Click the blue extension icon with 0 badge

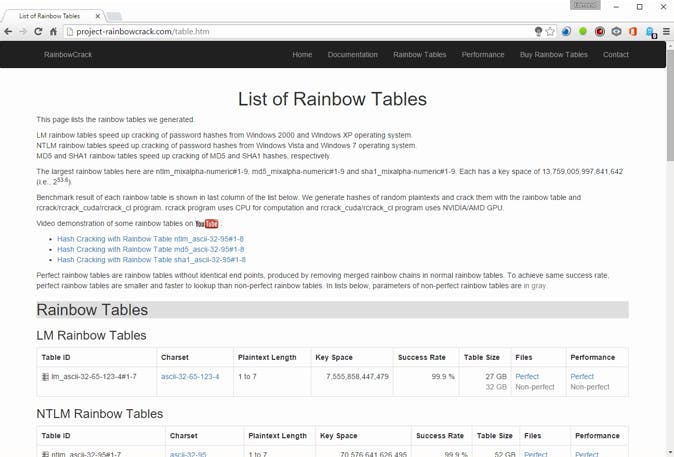[651, 32]
